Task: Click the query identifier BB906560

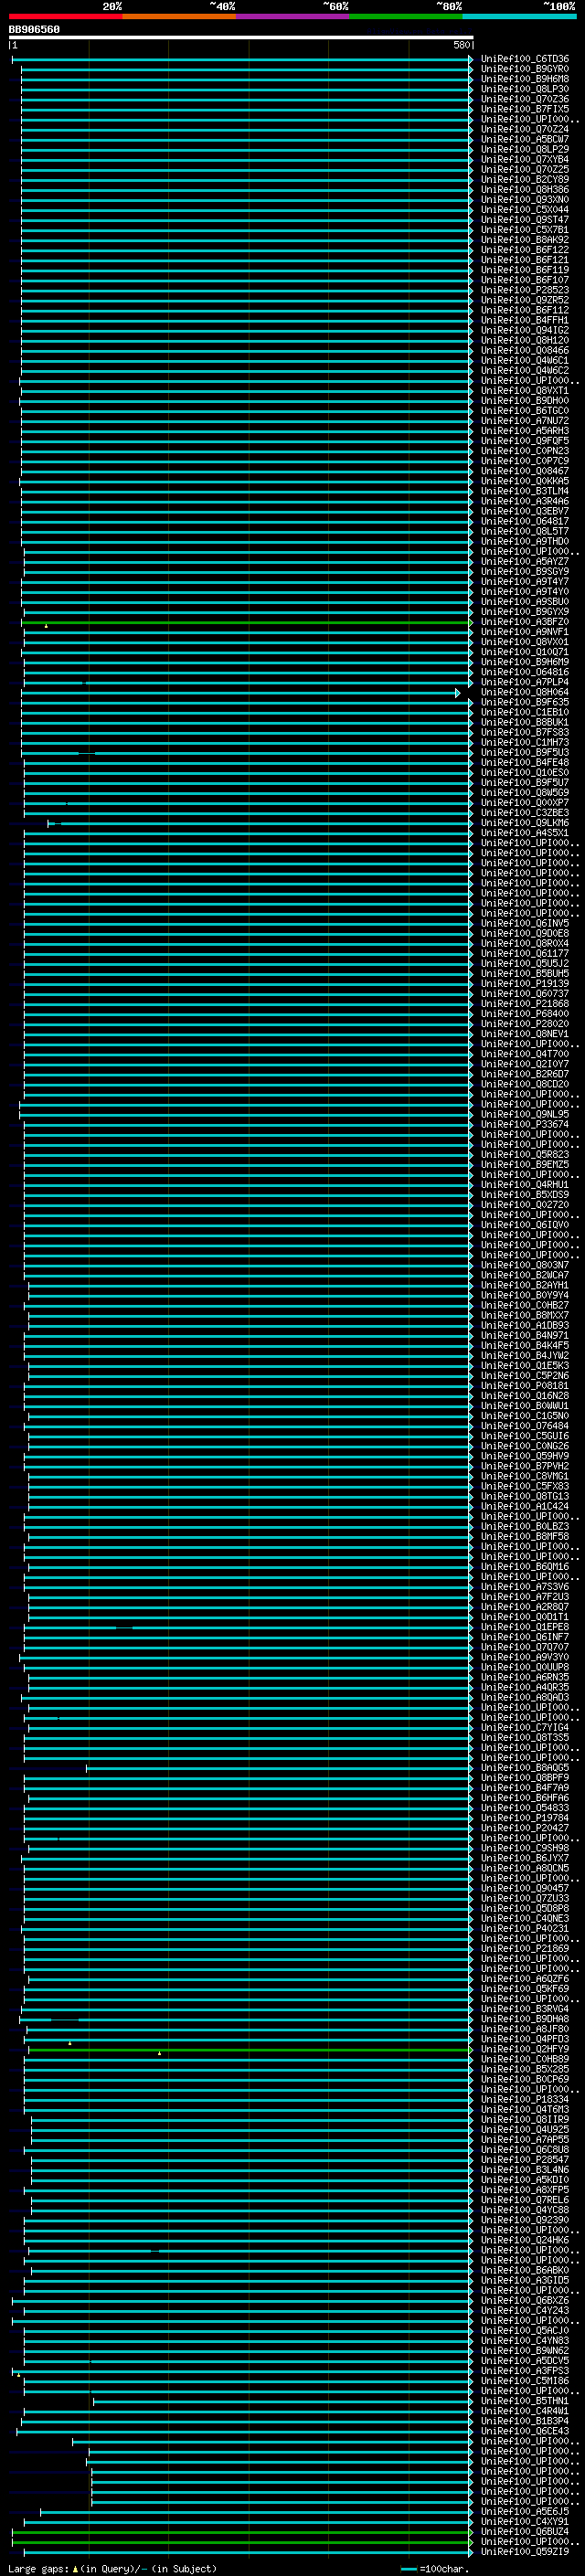Action: click(34, 30)
